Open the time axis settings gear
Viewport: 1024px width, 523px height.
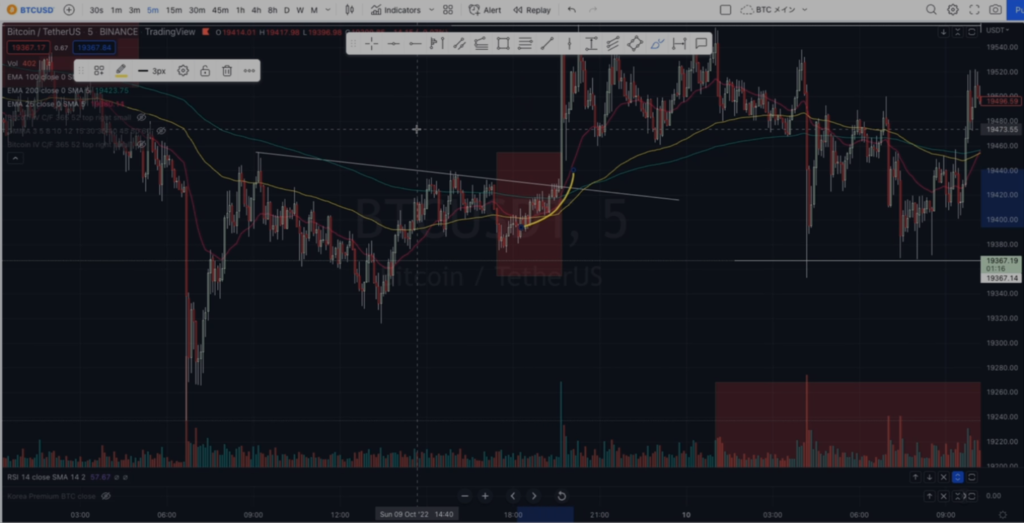pos(1003,515)
